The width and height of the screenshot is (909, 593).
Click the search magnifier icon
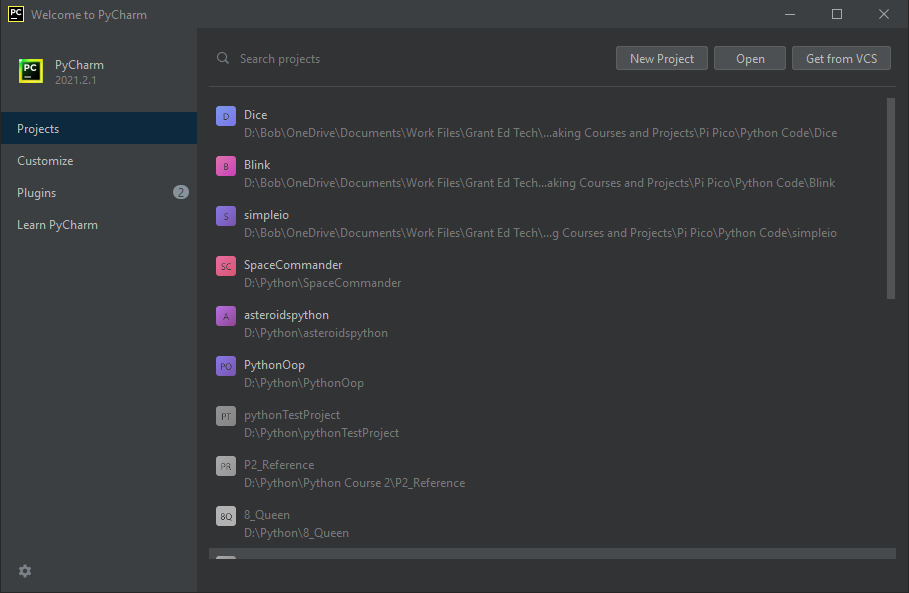[x=222, y=58]
